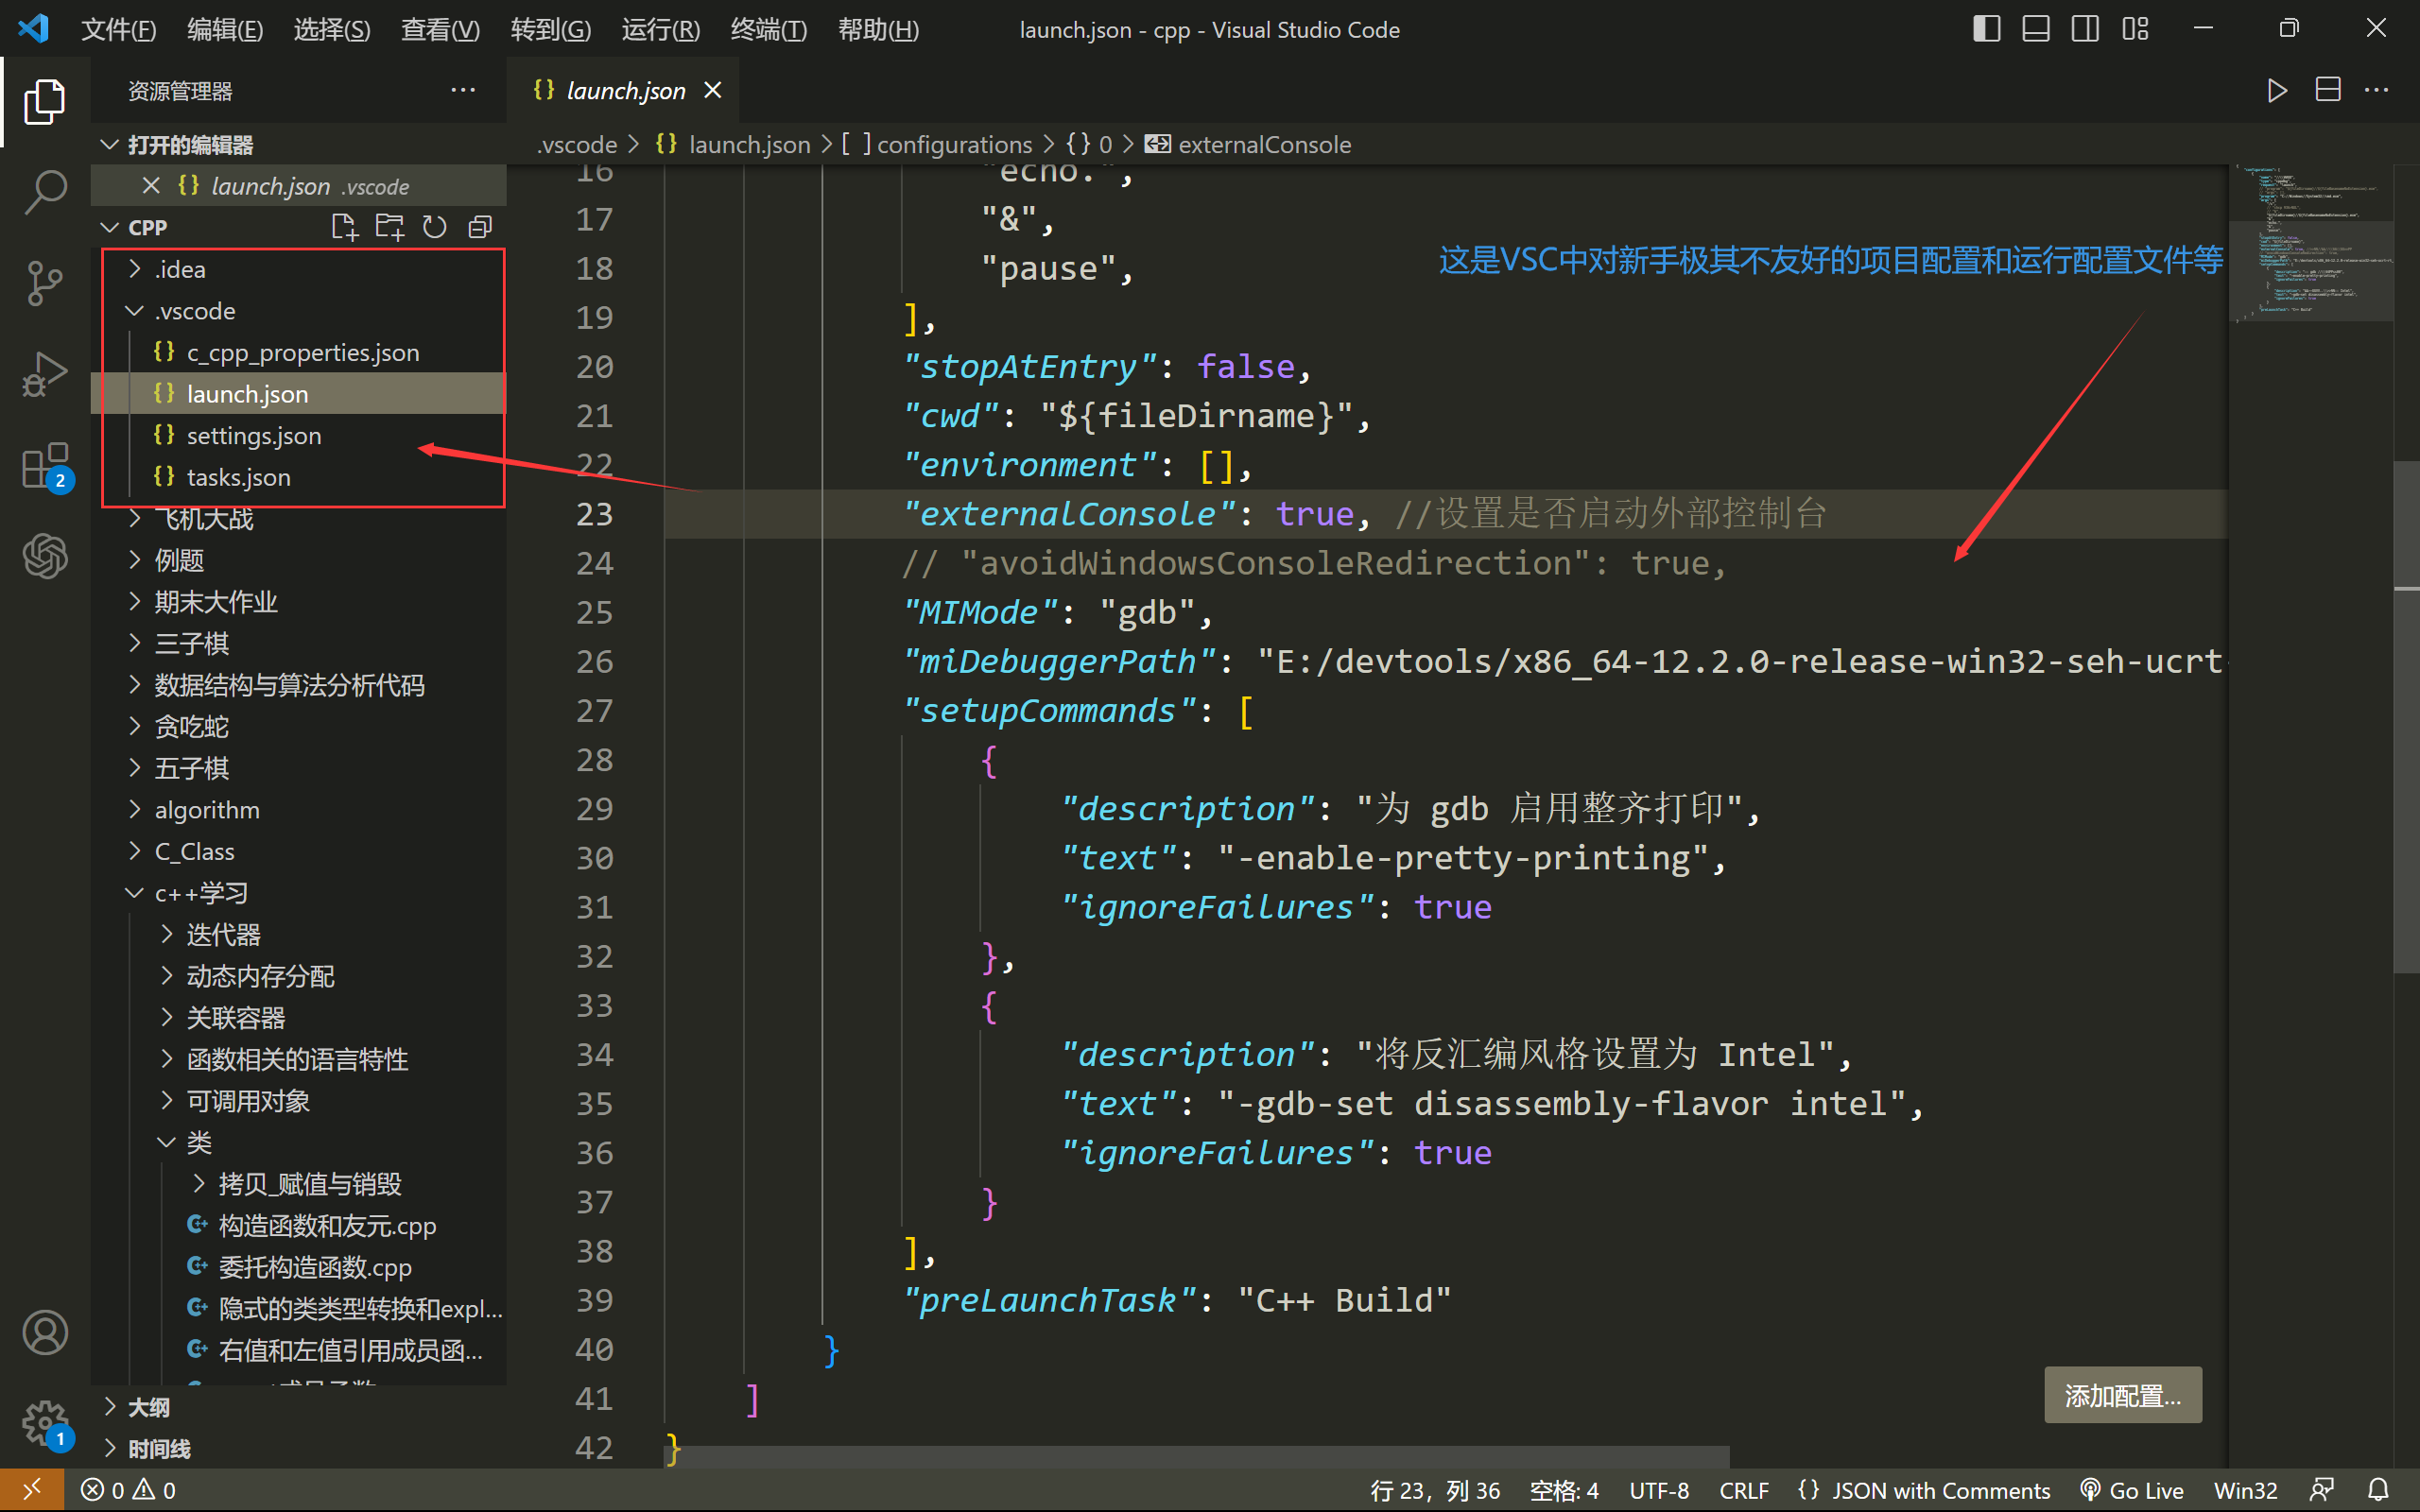2420x1512 pixels.
Task: Open tasks.json in explorer
Action: (x=299, y=478)
